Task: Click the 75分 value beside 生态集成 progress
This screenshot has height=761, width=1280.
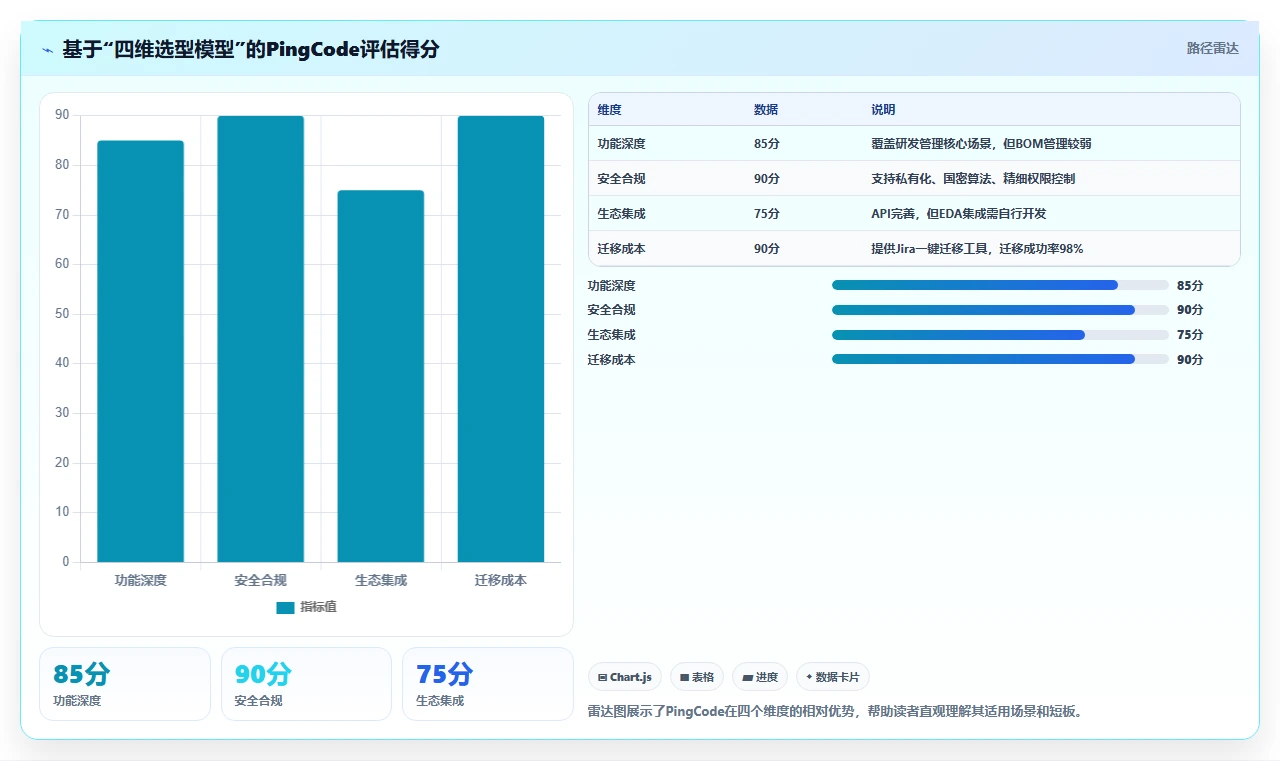Action: click(x=1190, y=335)
